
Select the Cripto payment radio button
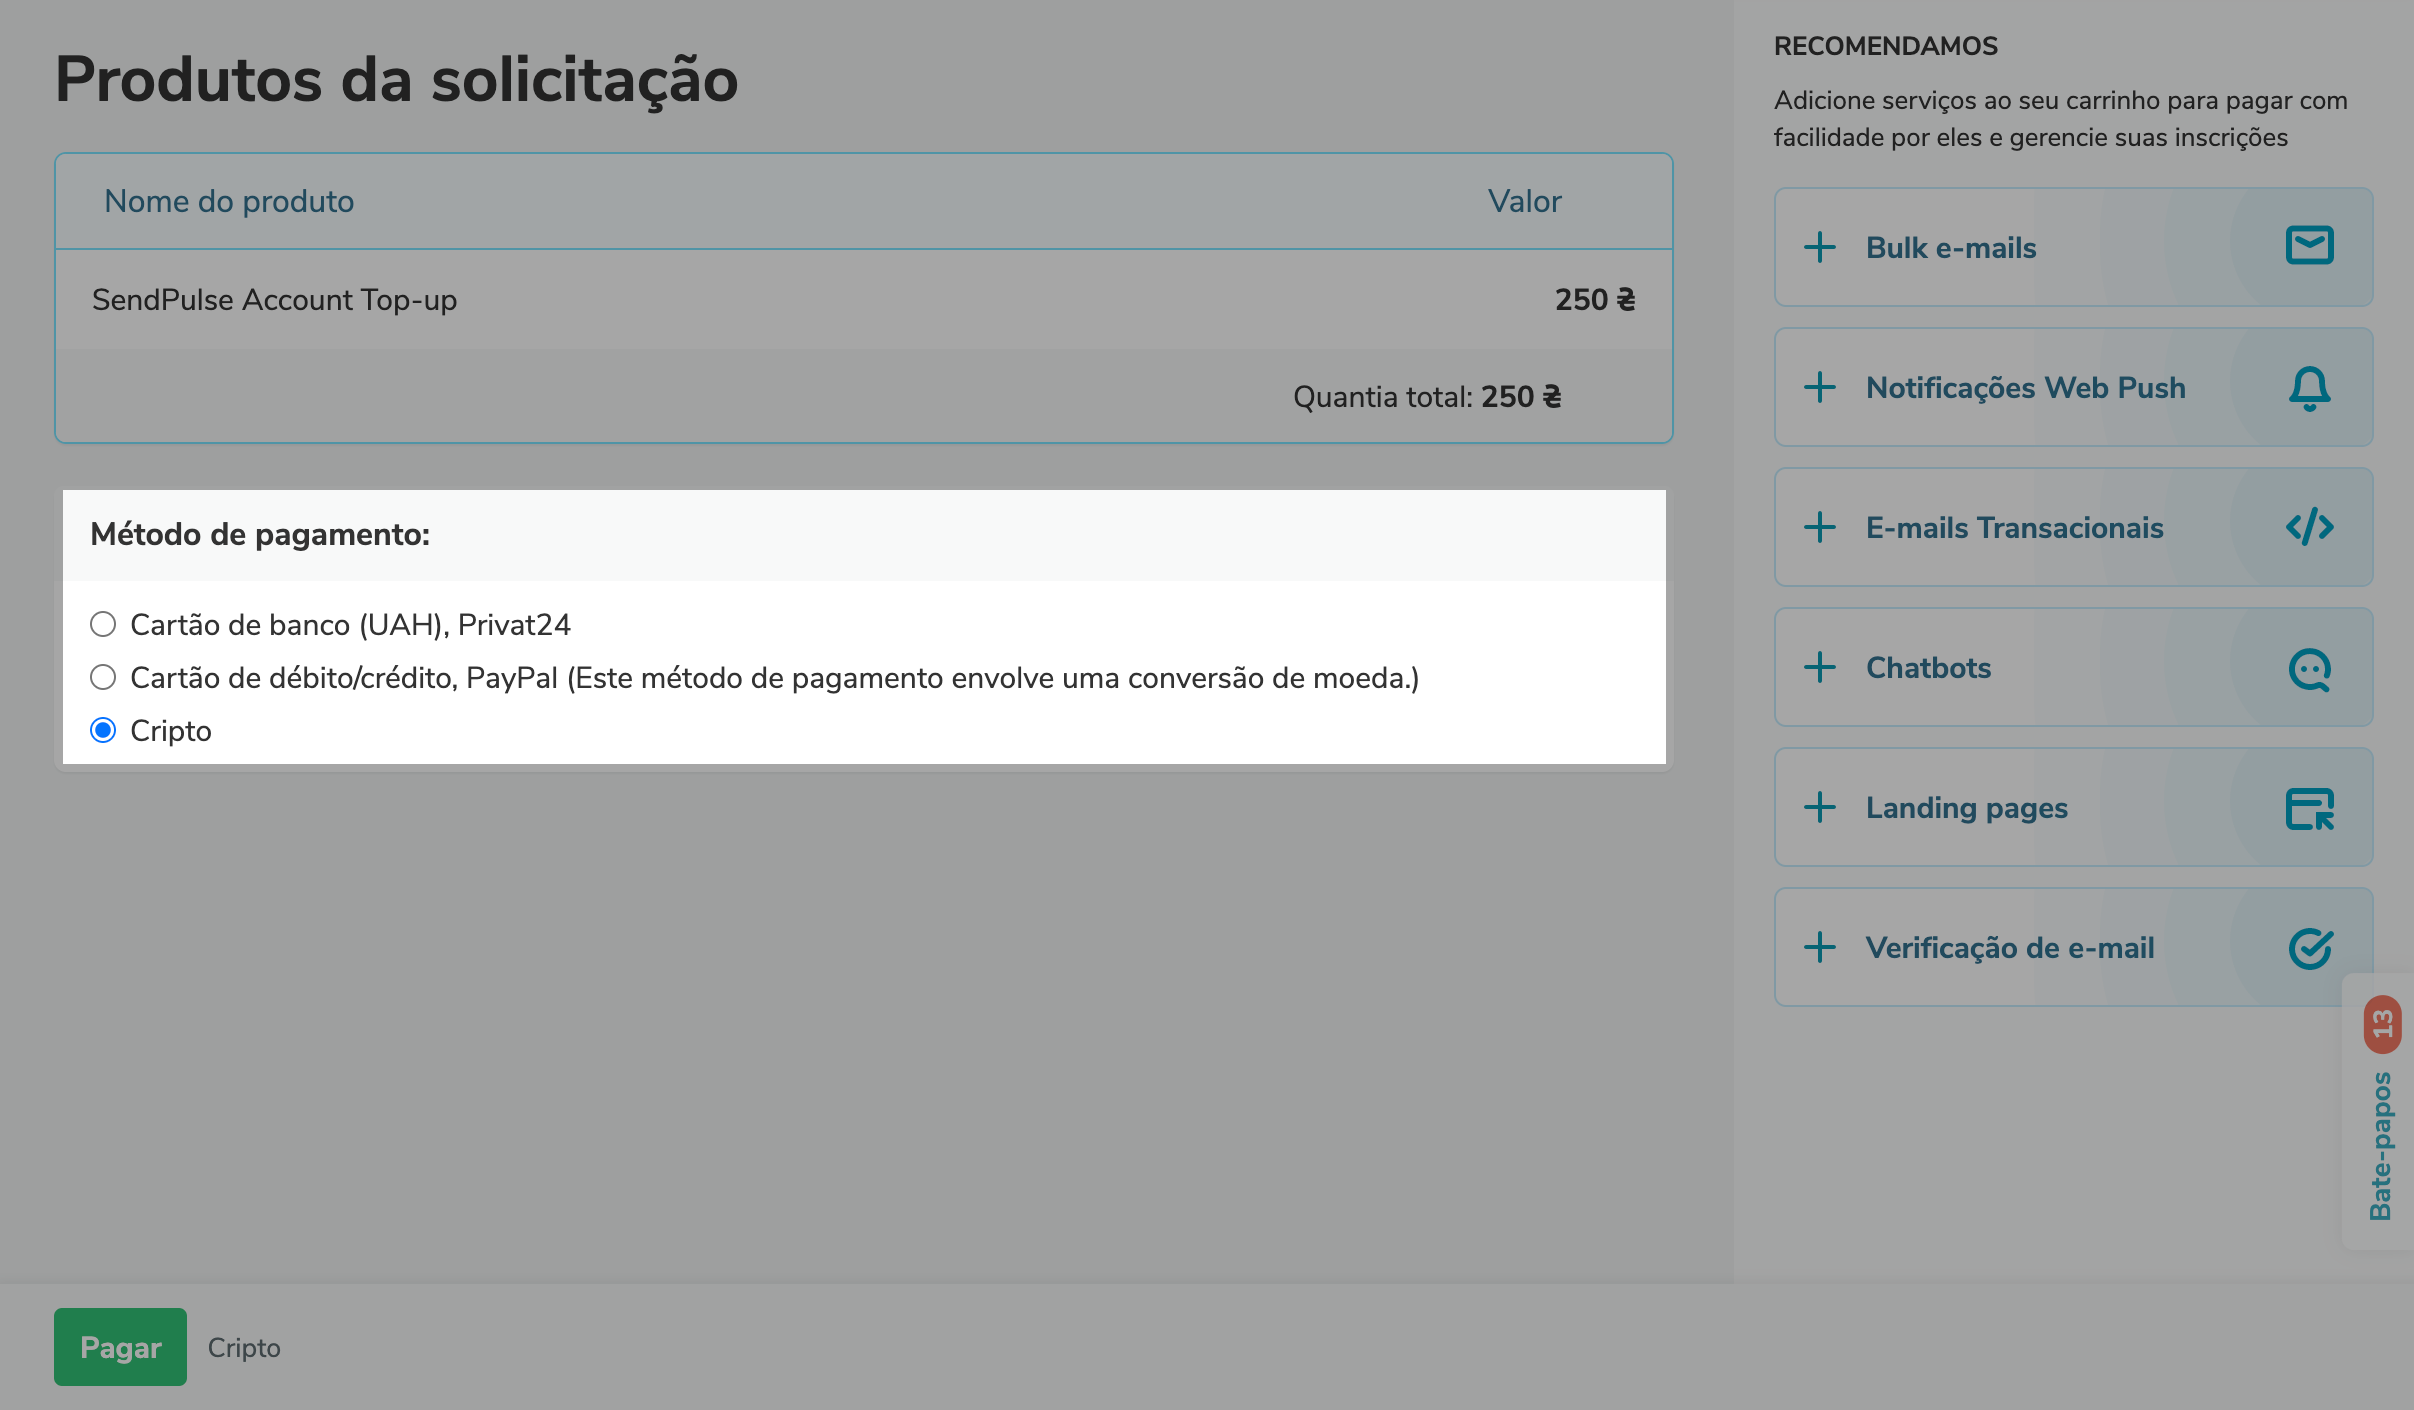pyautogui.click(x=103, y=731)
